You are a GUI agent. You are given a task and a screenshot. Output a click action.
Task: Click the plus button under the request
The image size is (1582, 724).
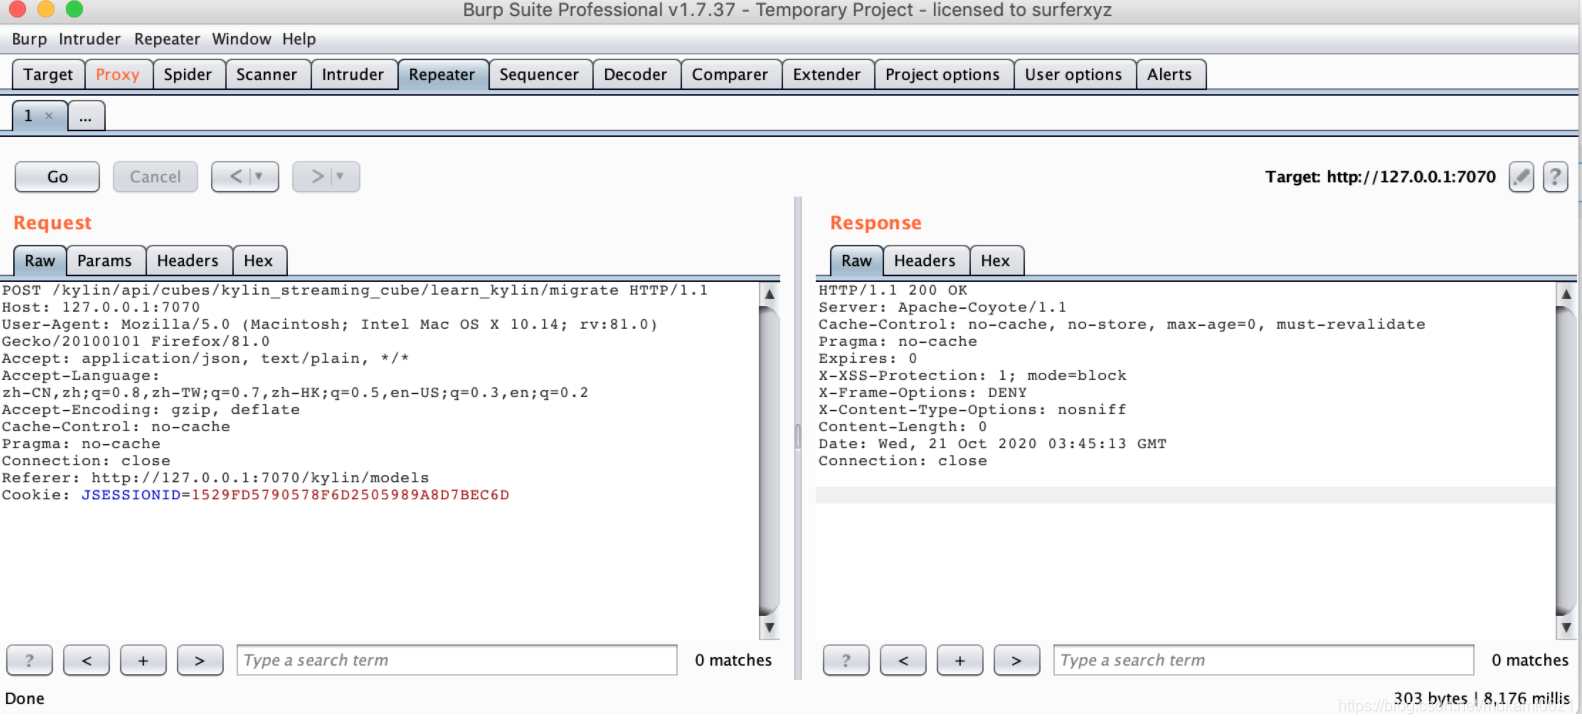click(143, 660)
